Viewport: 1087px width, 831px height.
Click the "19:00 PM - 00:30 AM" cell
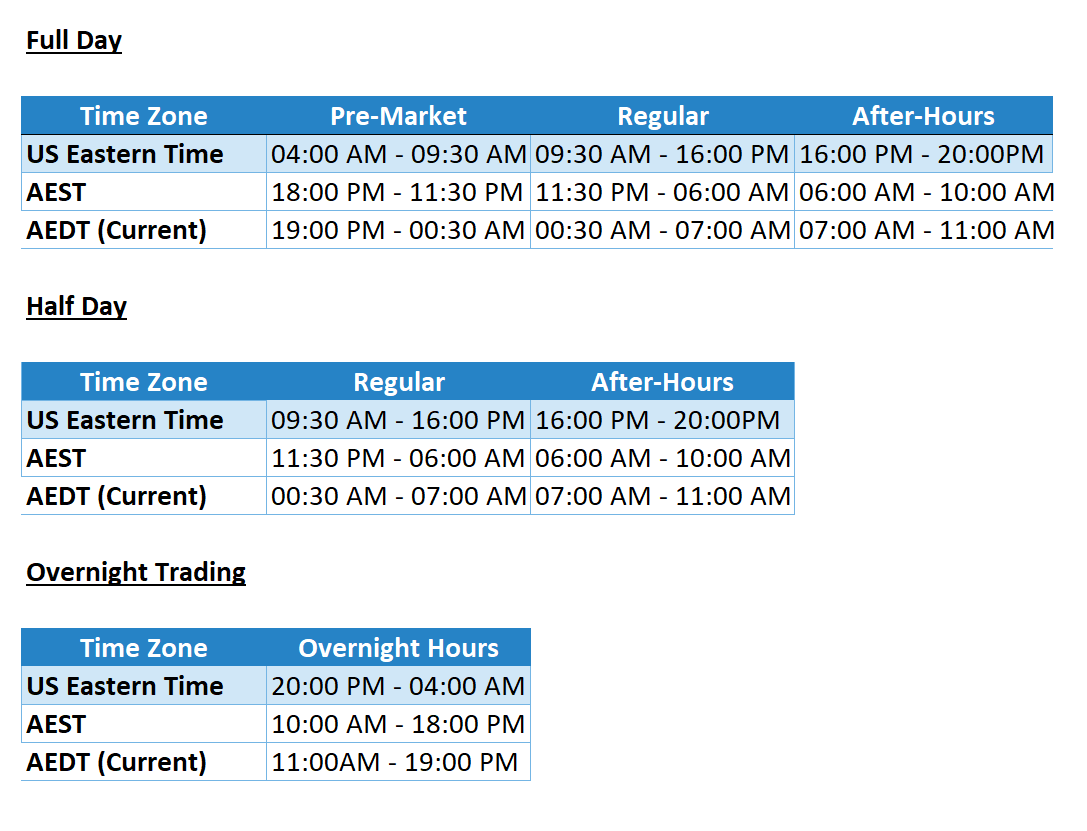pos(398,230)
